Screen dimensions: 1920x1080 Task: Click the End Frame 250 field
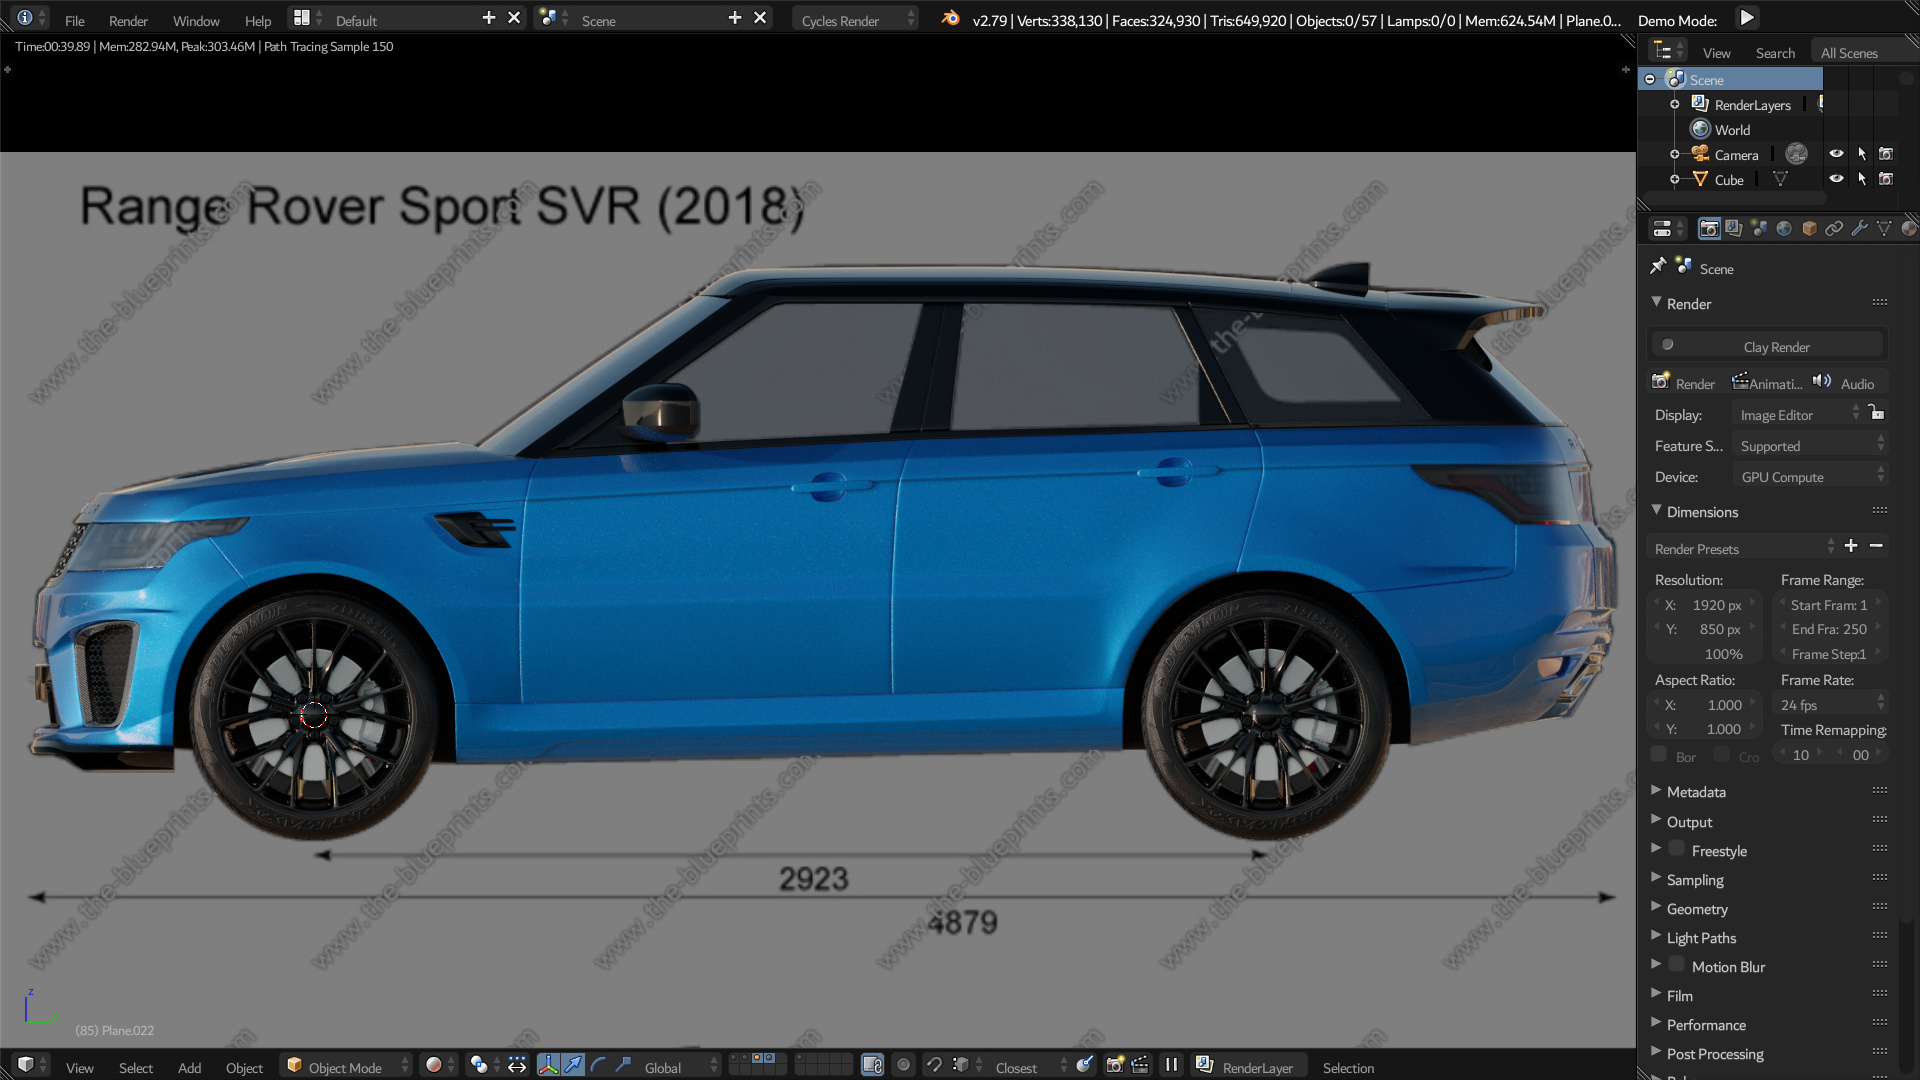tap(1829, 629)
